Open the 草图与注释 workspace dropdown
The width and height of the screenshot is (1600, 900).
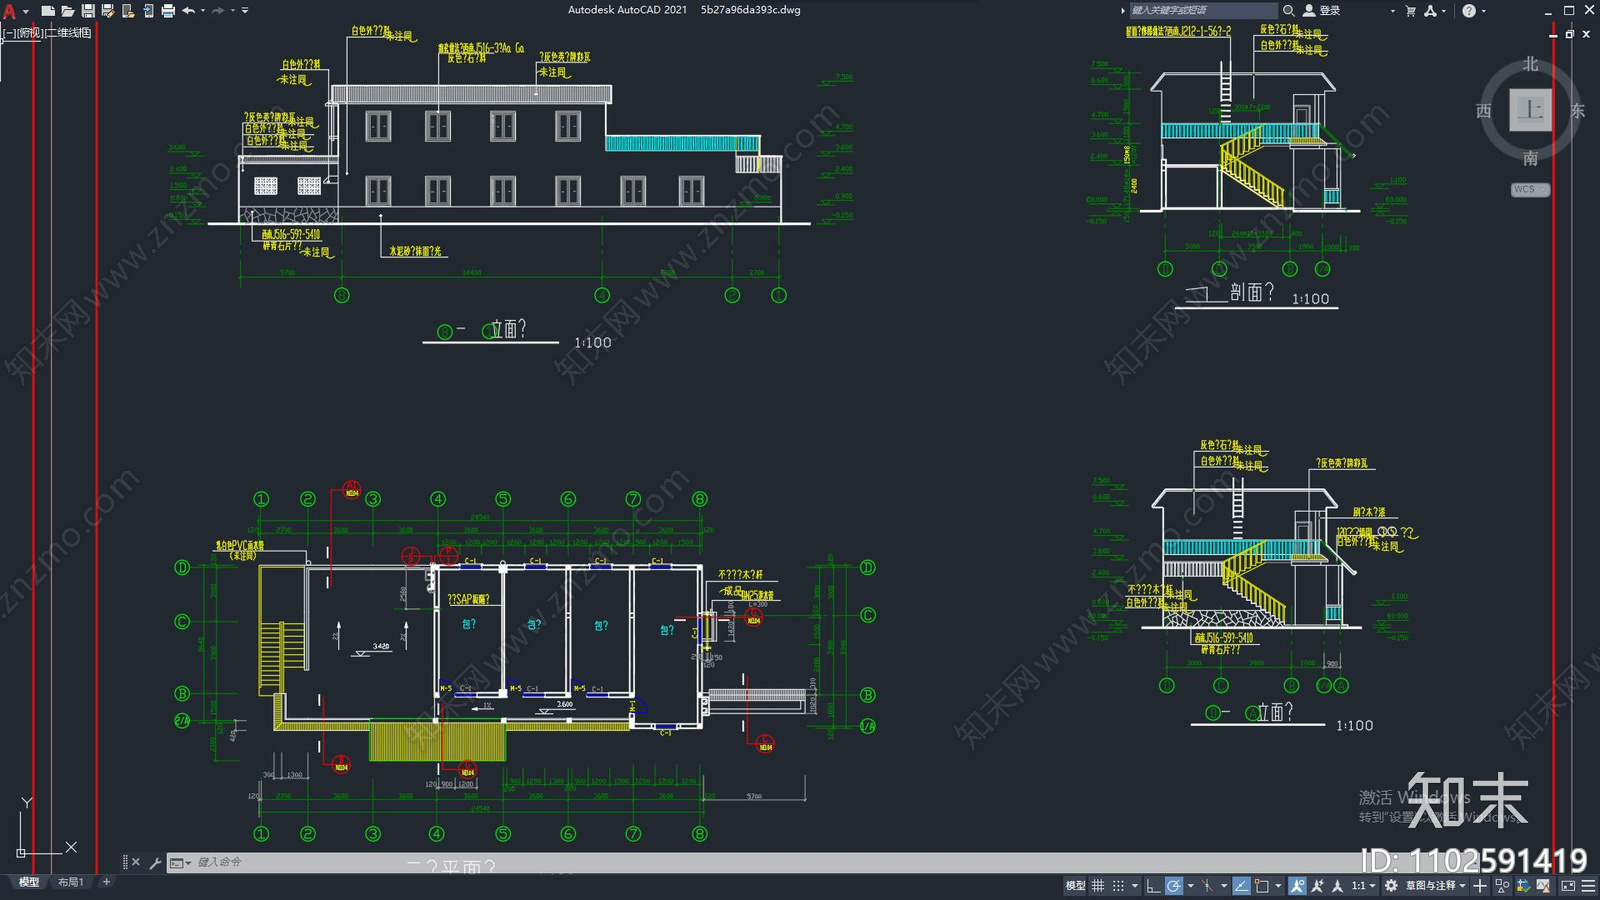[1436, 886]
